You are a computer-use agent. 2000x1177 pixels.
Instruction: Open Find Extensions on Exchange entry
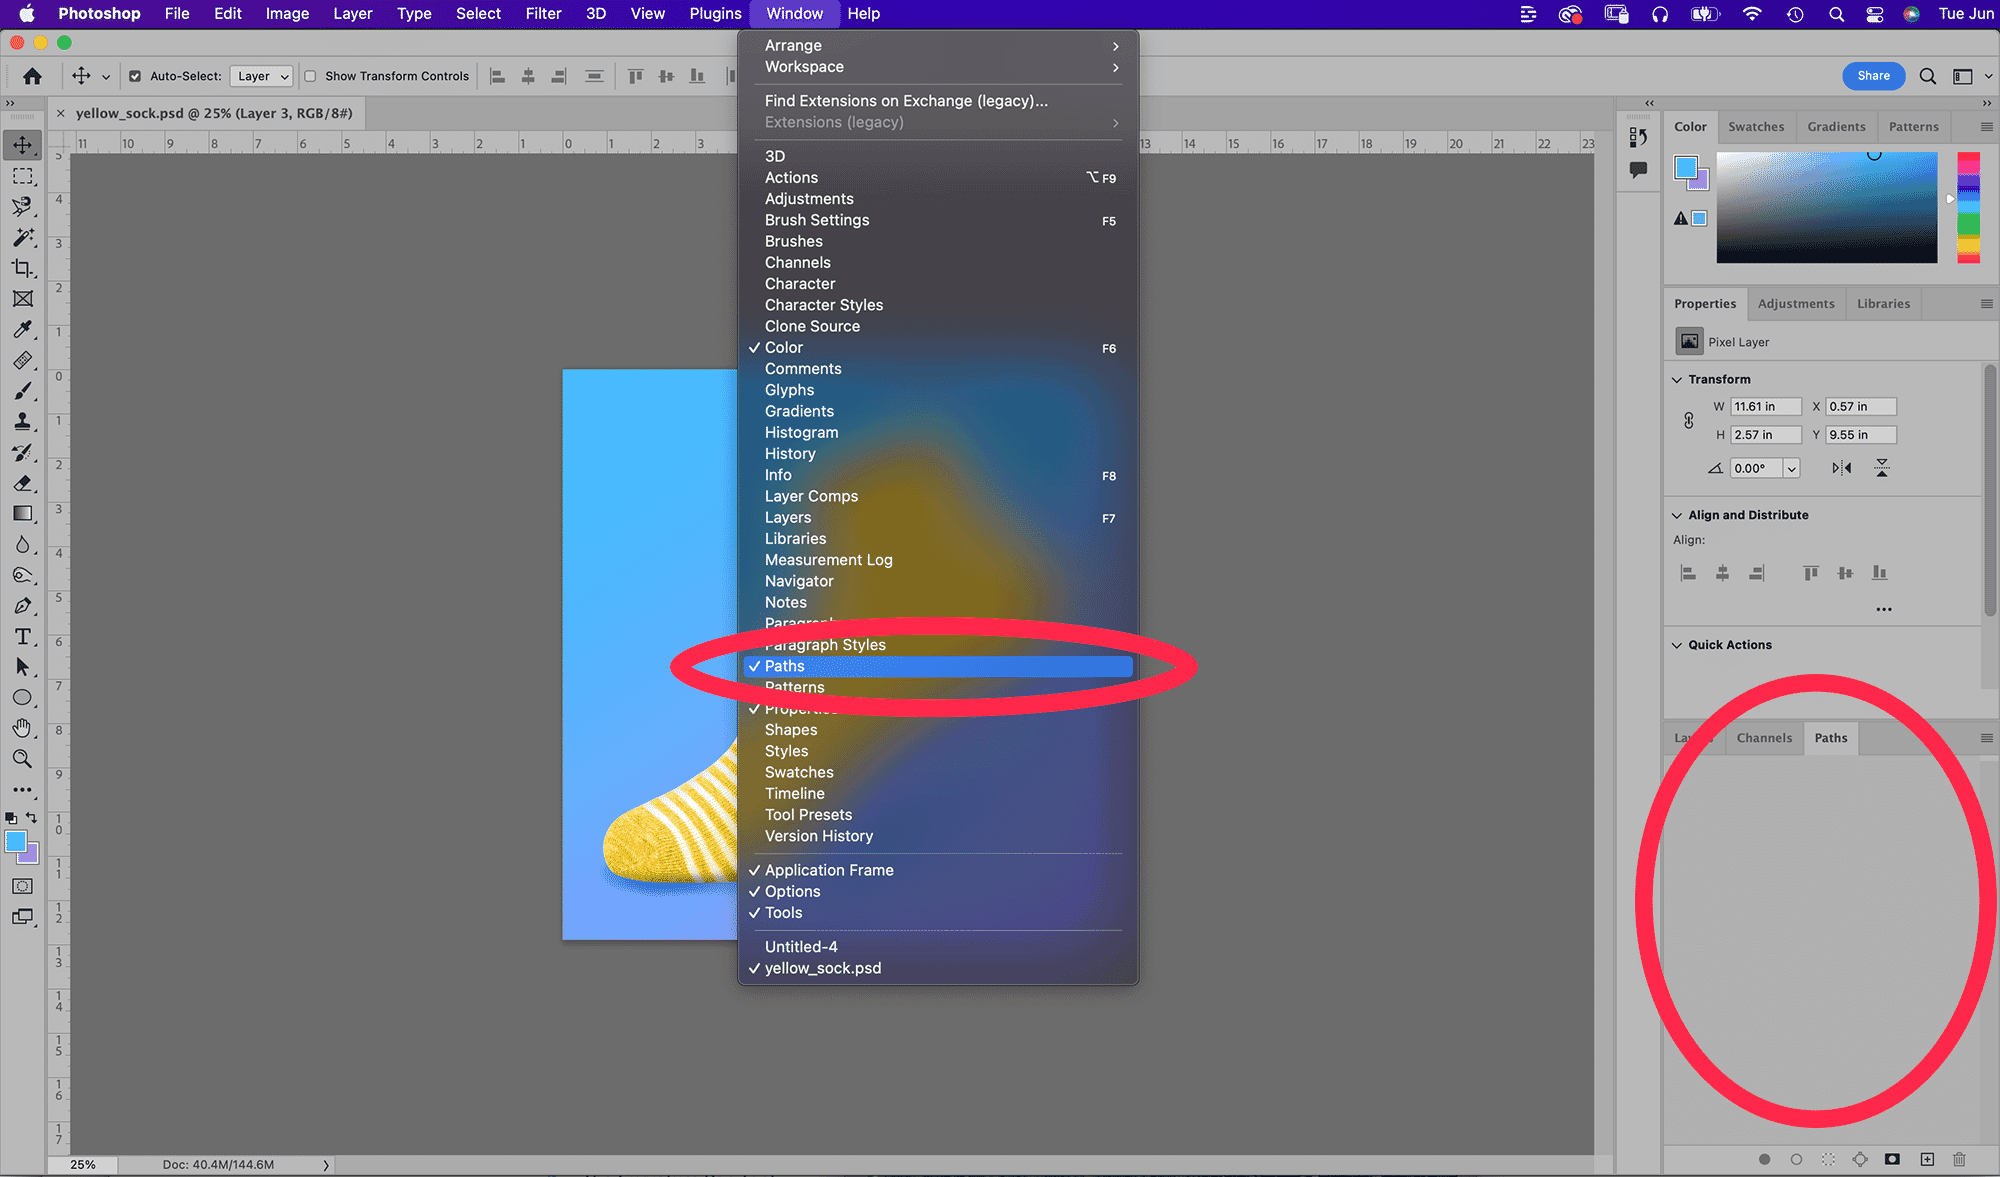[x=906, y=101]
